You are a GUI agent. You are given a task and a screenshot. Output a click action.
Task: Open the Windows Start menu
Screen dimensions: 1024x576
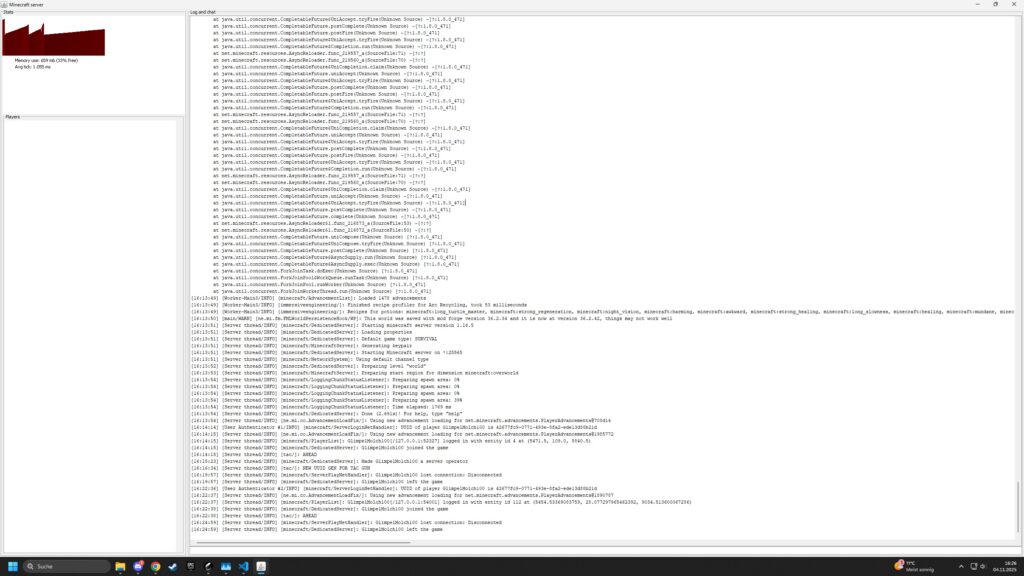pyautogui.click(x=13, y=566)
